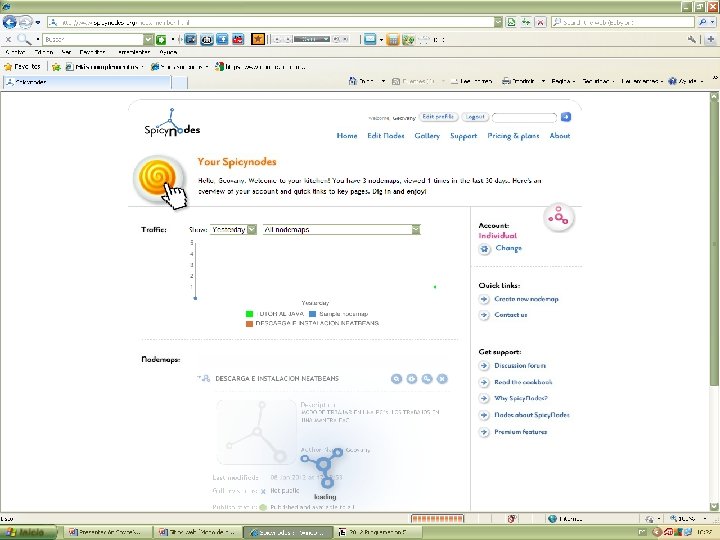
Task: Open Pricing & plans navigation link
Action: (x=513, y=136)
